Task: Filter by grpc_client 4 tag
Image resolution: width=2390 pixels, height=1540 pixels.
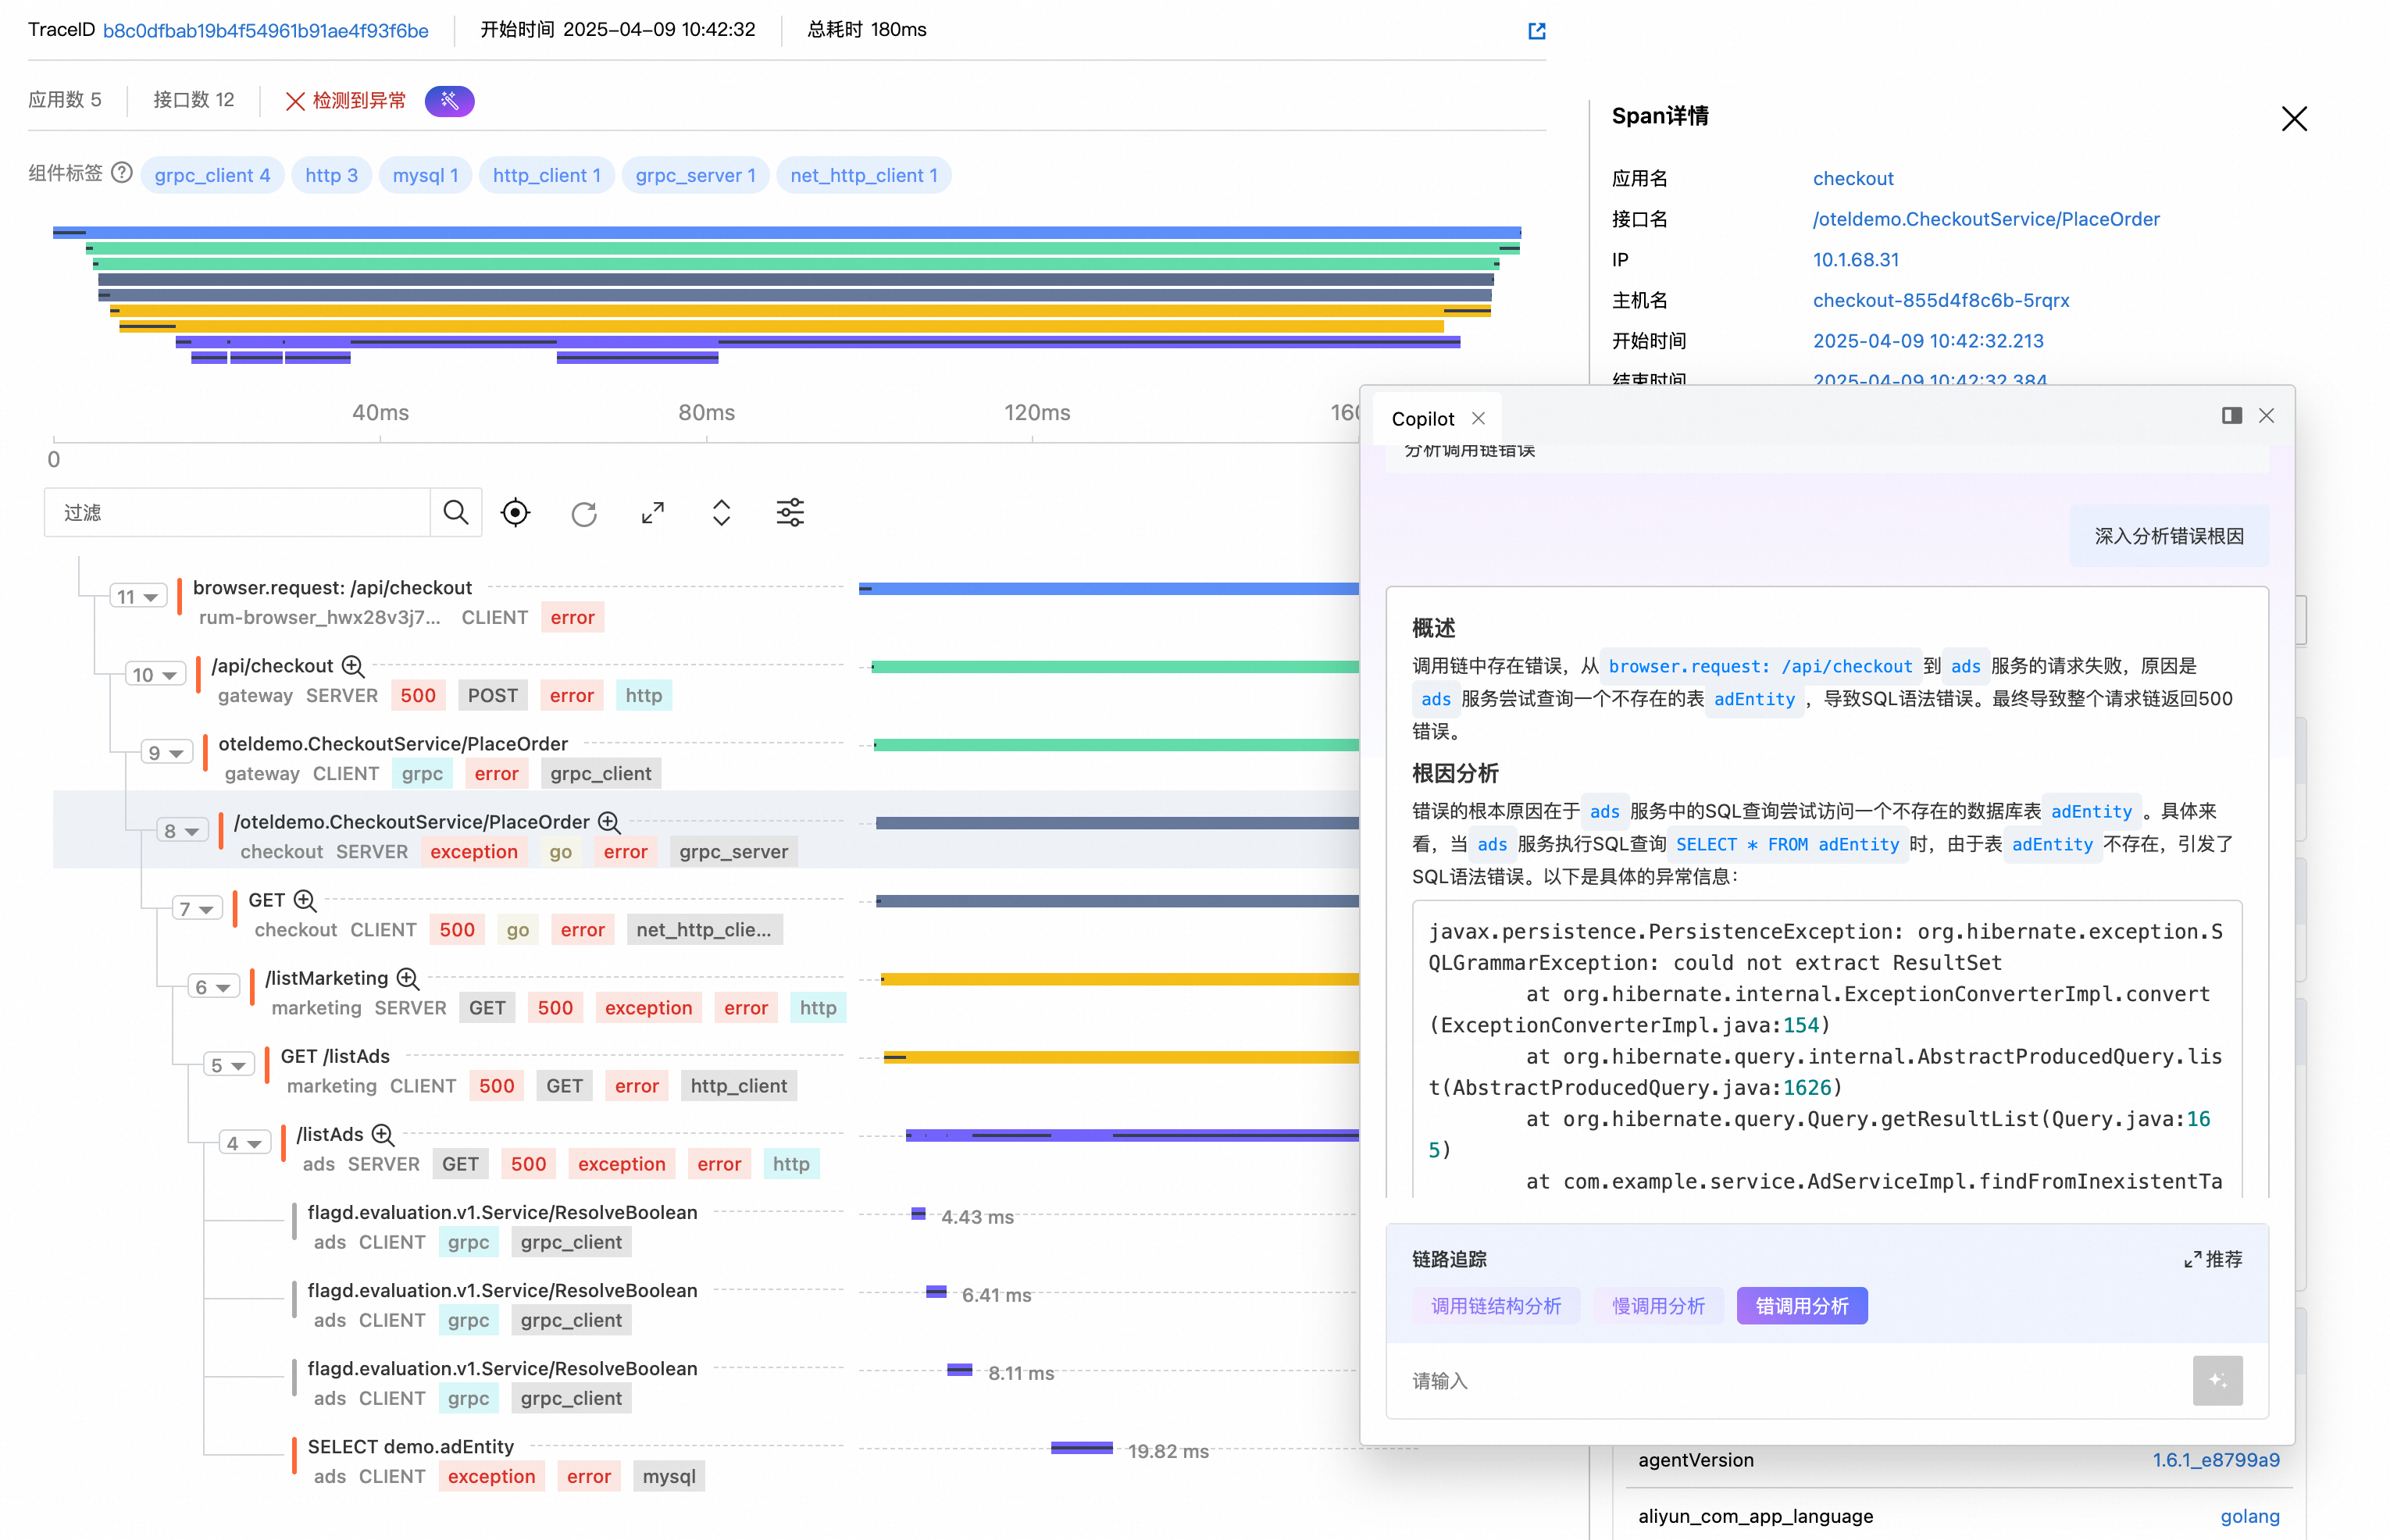Action: click(212, 175)
